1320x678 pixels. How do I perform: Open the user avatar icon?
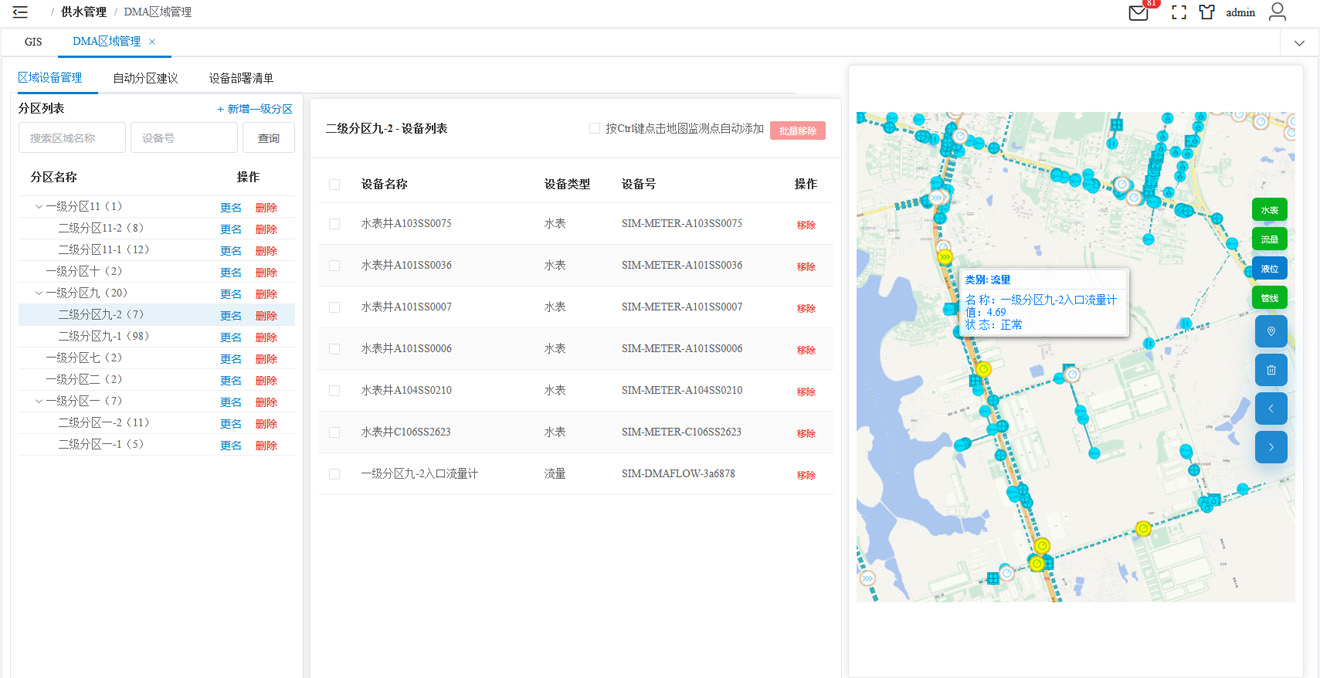tap(1277, 12)
